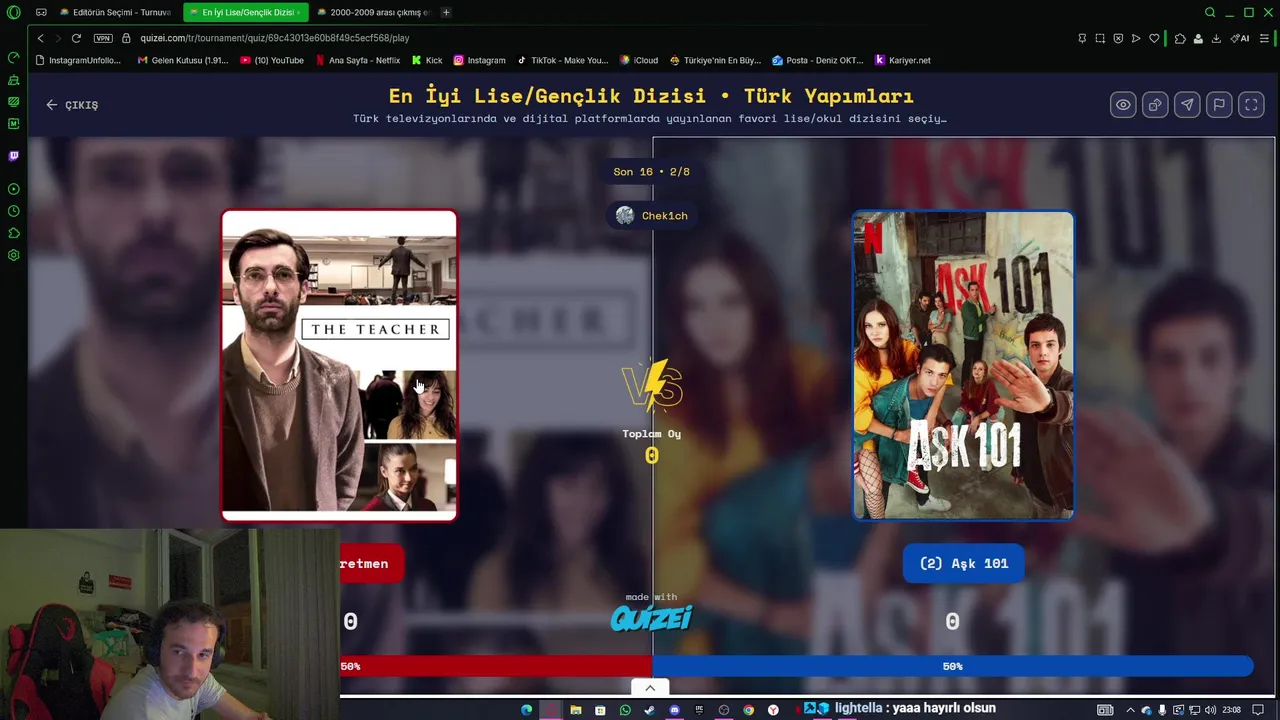Screen dimensions: 1280x720
Task: Copy tournament link icon in quiz header
Action: (1155, 104)
